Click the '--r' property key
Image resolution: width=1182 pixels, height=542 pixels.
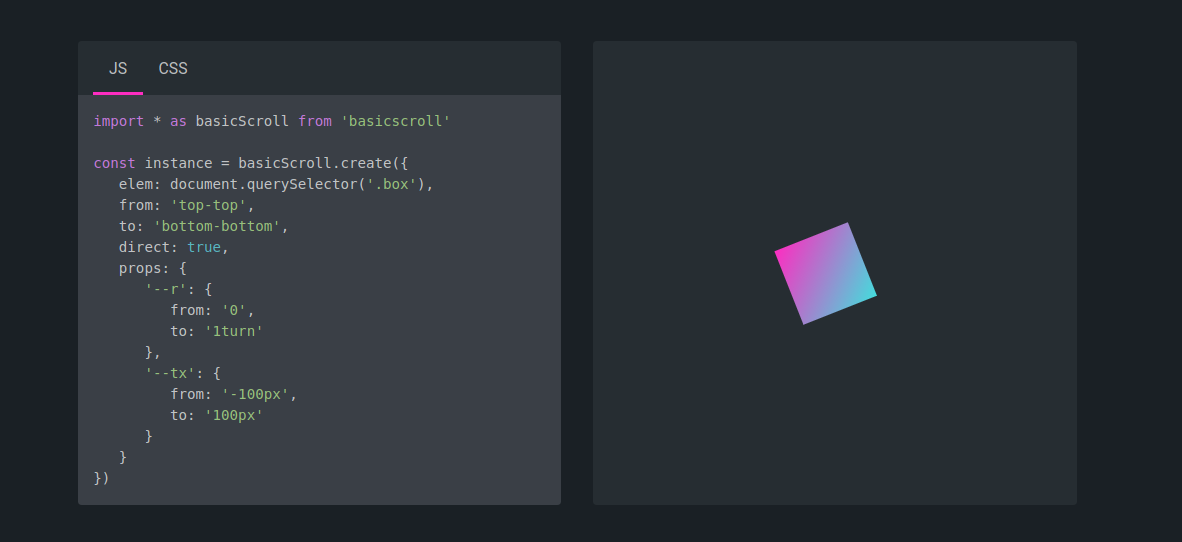click(x=166, y=289)
